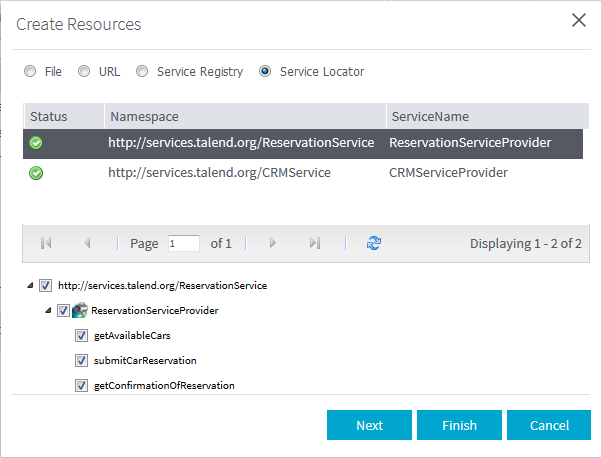Select the Service Registry radio option
This screenshot has height=458, width=601.
pyautogui.click(x=142, y=72)
